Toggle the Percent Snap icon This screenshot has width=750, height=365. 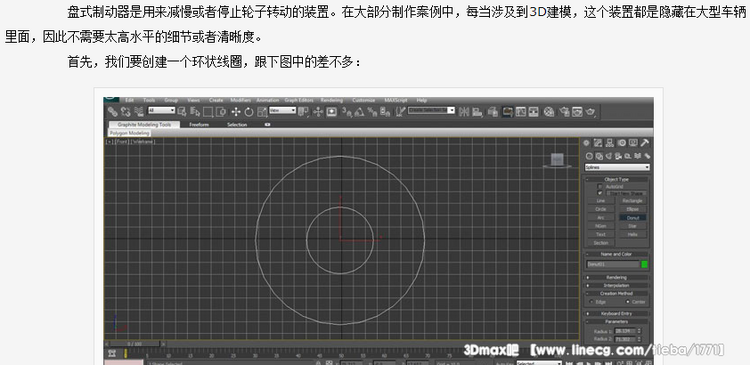(x=372, y=112)
